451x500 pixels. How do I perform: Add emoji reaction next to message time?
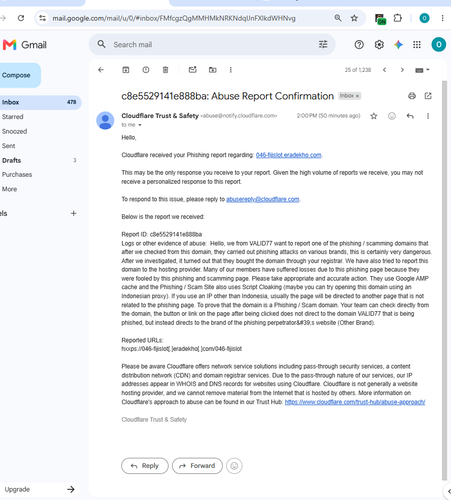coord(392,116)
